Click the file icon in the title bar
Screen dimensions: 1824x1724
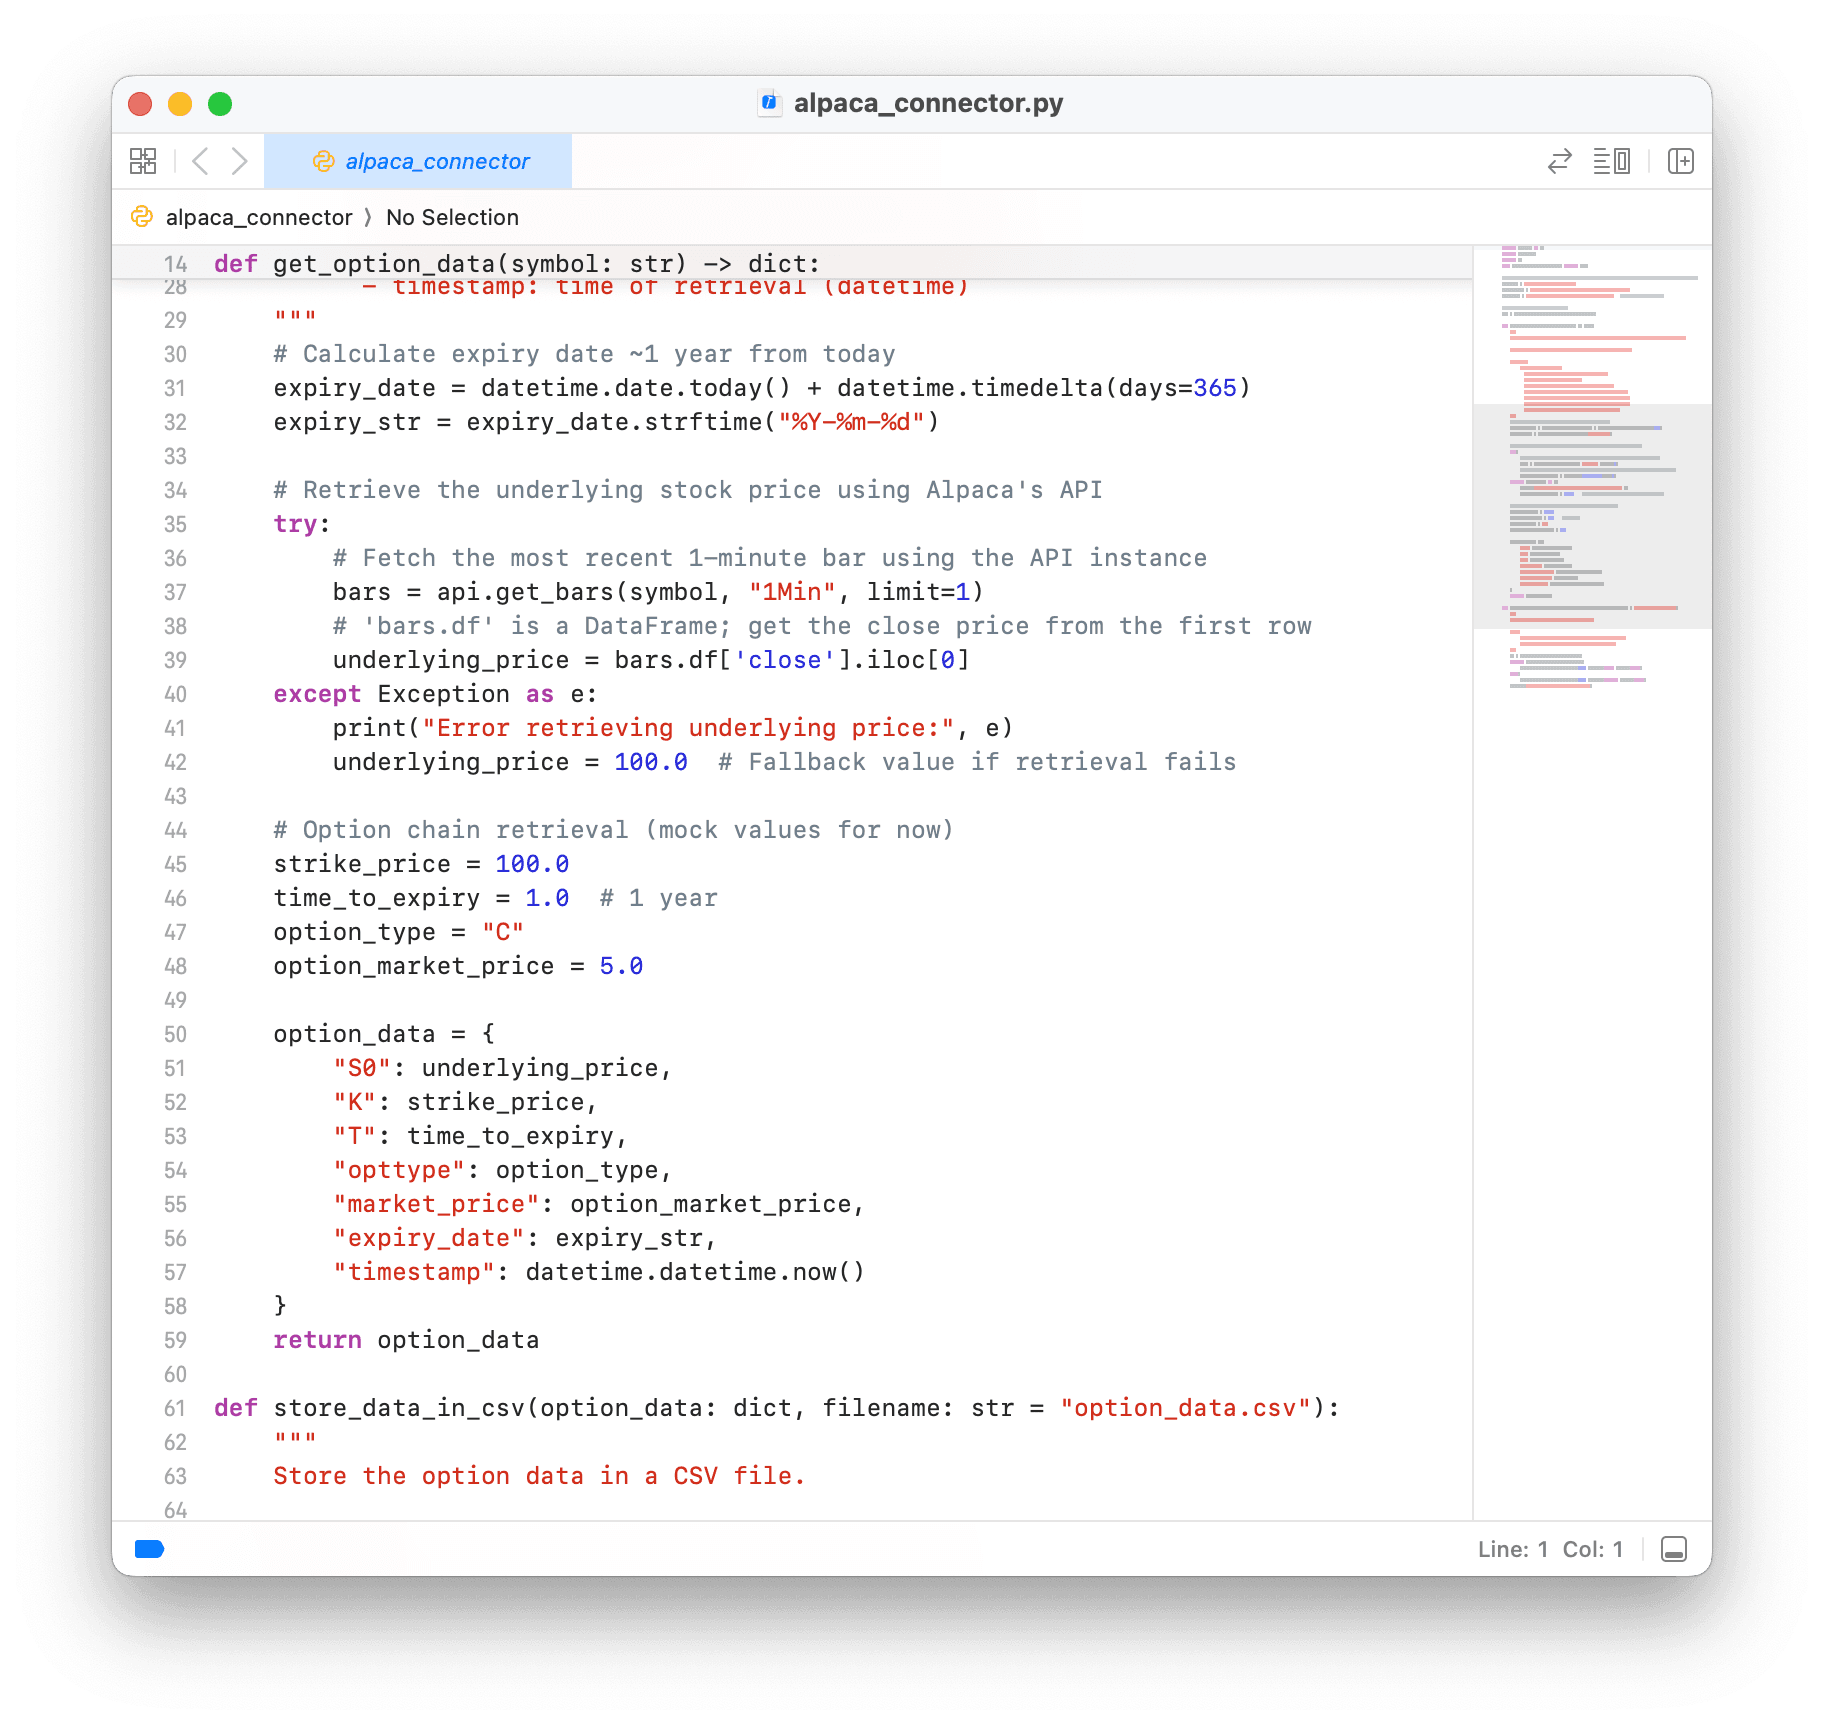(x=769, y=103)
